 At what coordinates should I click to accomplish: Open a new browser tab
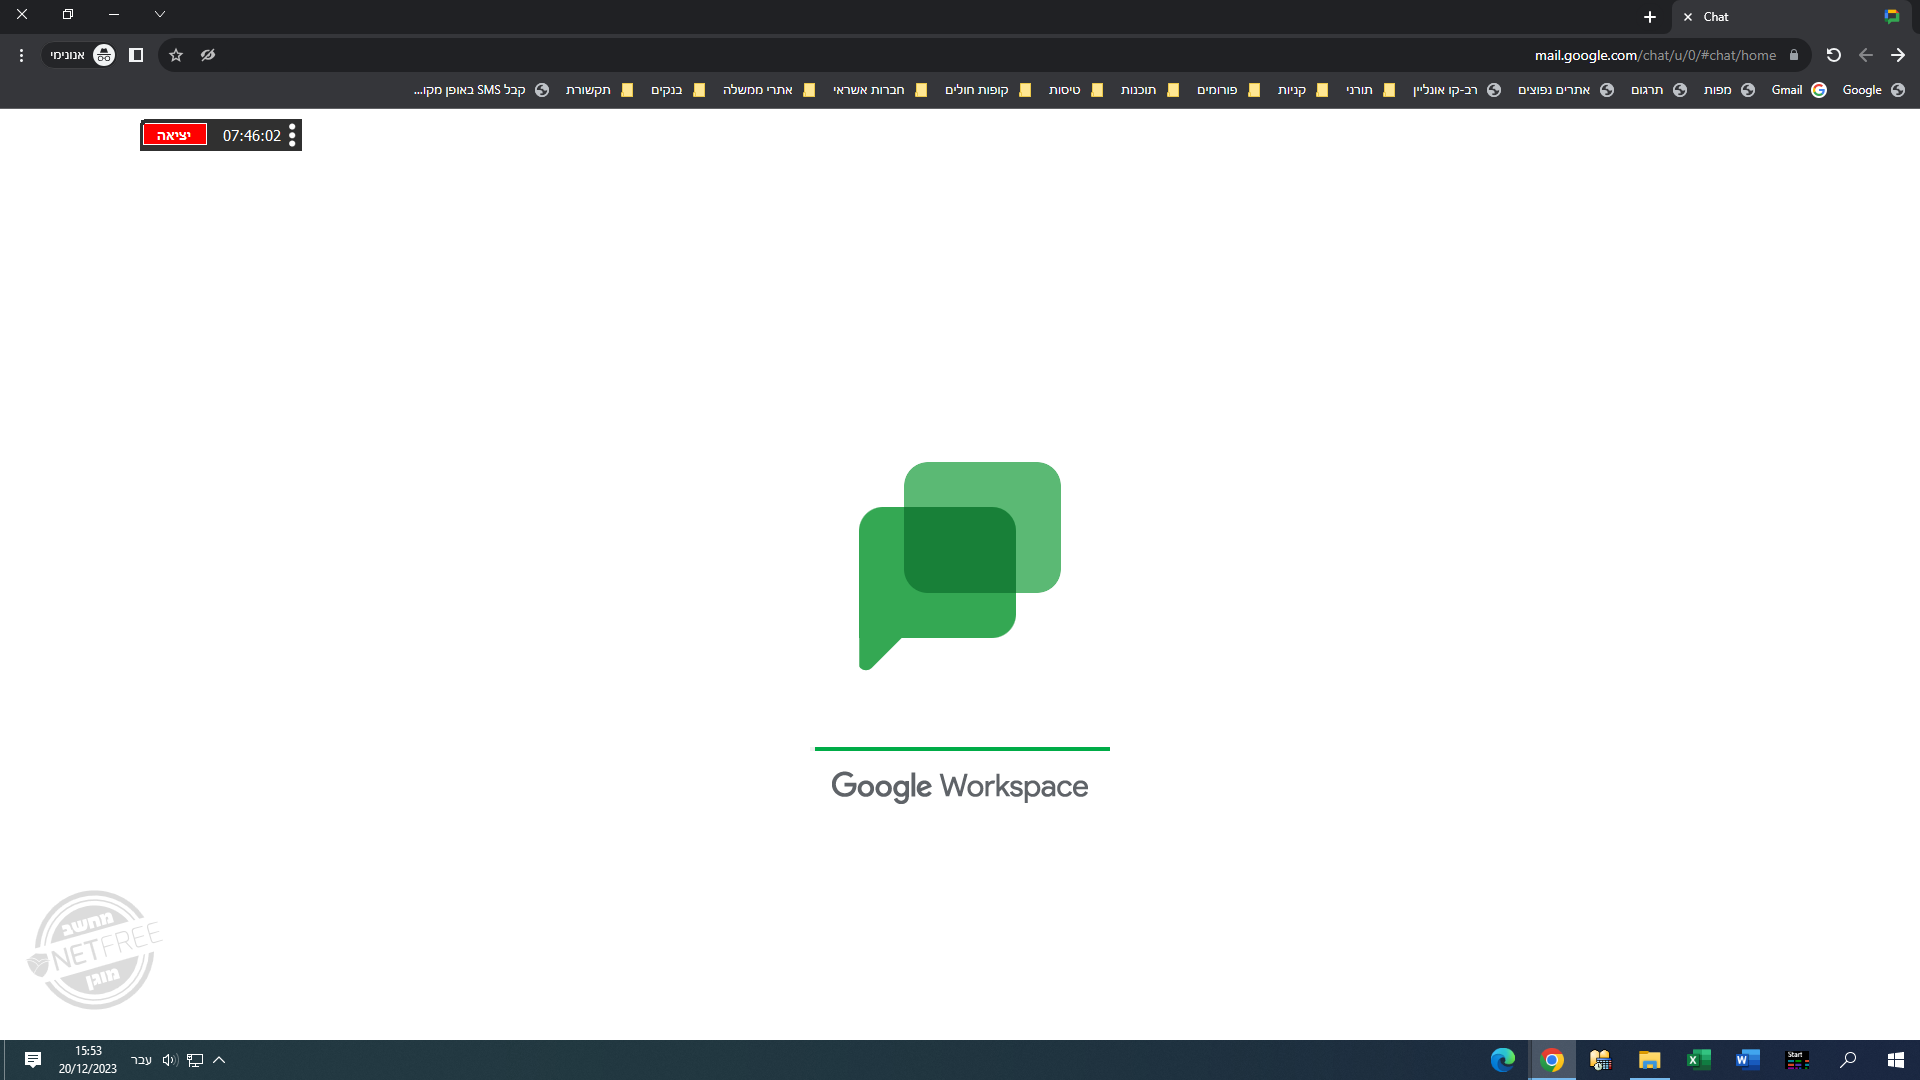click(1650, 17)
